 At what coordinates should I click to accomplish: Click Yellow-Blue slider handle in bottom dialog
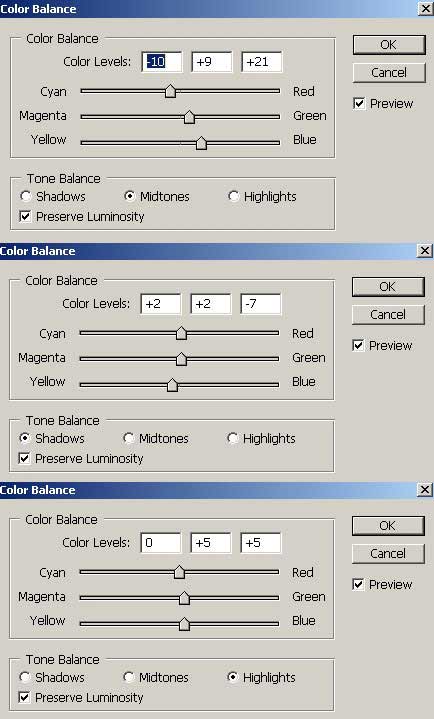click(x=184, y=624)
